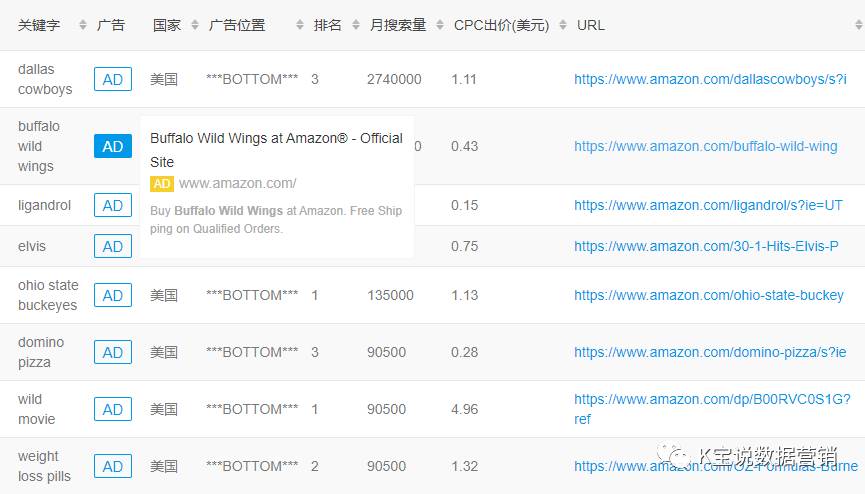
Task: Click ***BOTTOM*** in the wild movie row
Action: click(252, 409)
